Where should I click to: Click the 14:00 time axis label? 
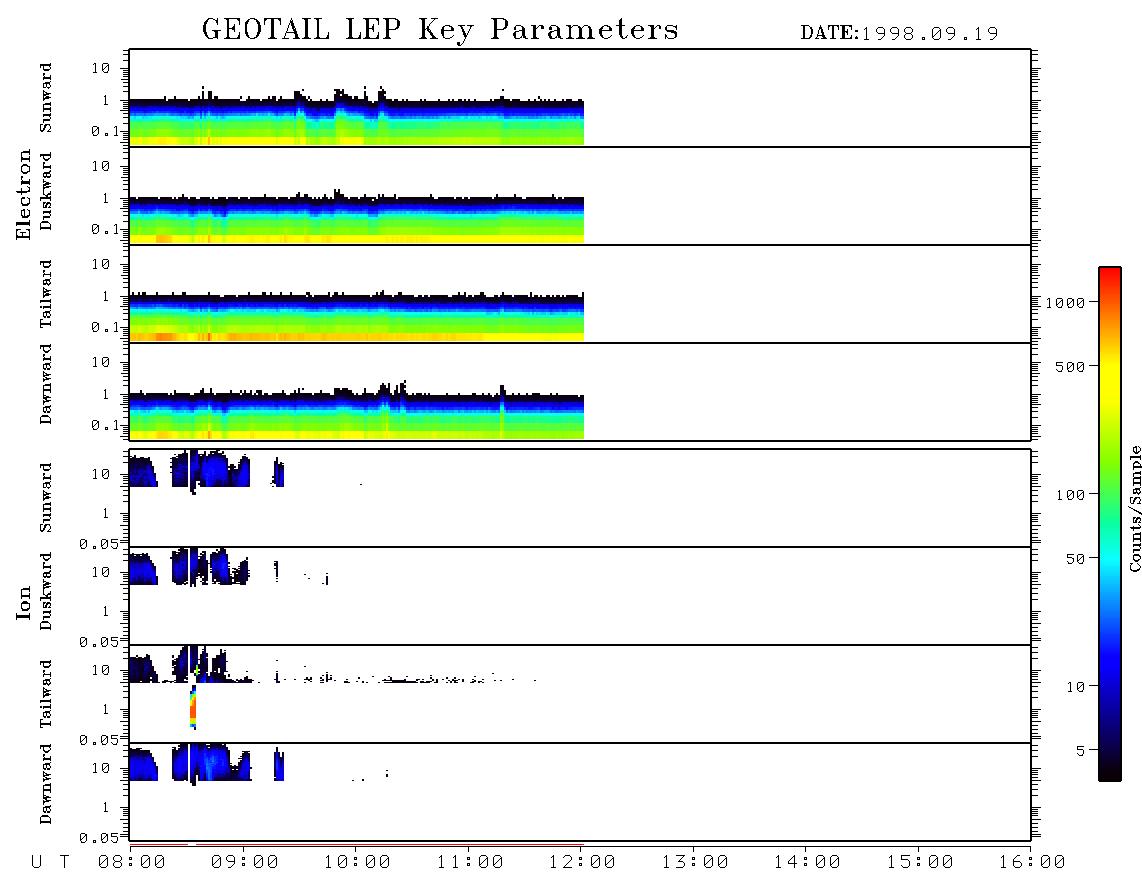(x=807, y=863)
